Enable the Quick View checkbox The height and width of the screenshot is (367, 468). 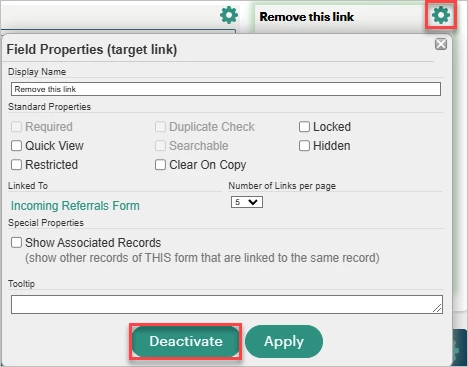point(16,146)
